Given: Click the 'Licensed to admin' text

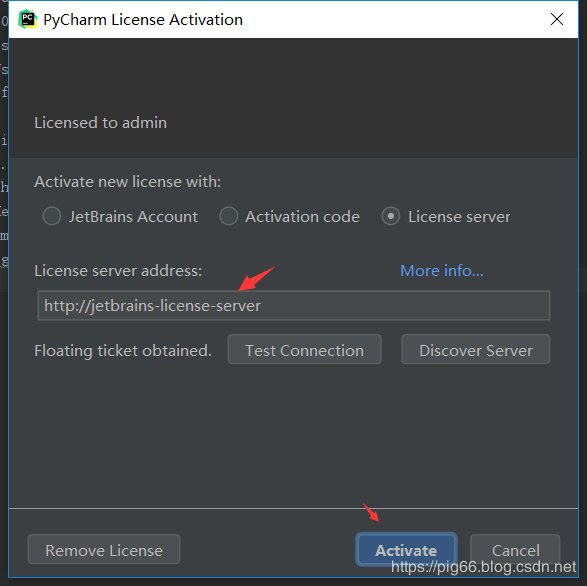Looking at the screenshot, I should (100, 123).
